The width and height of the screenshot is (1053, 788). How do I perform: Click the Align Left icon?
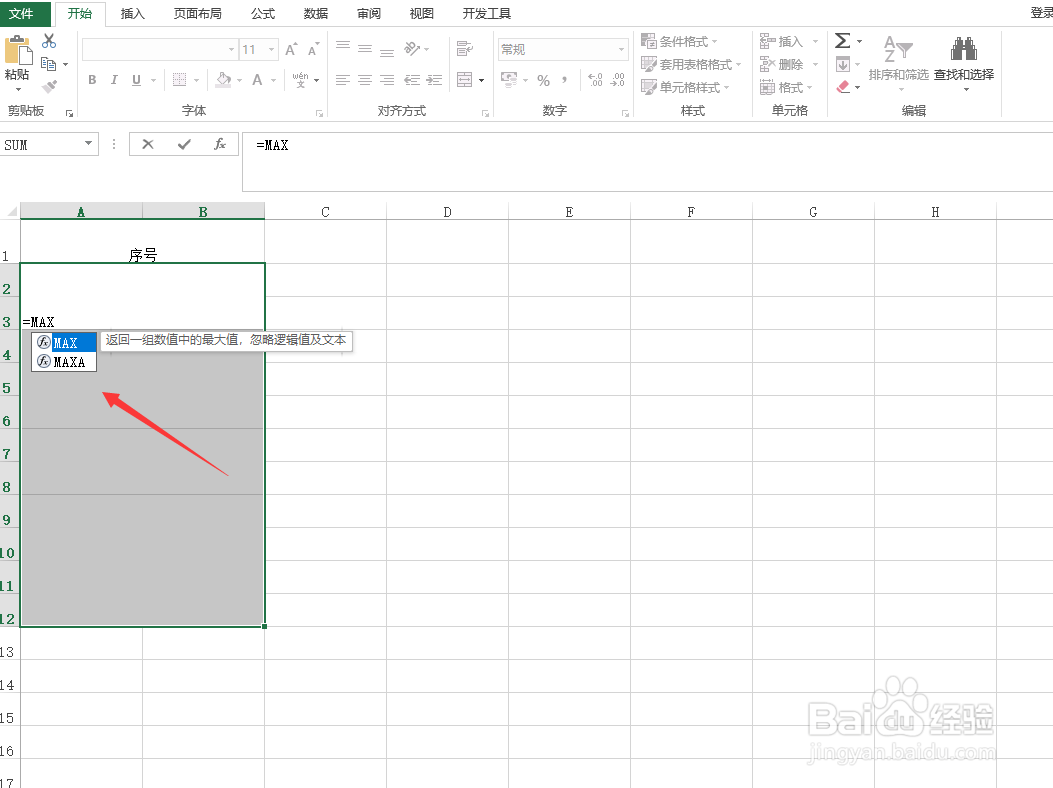(x=342, y=80)
